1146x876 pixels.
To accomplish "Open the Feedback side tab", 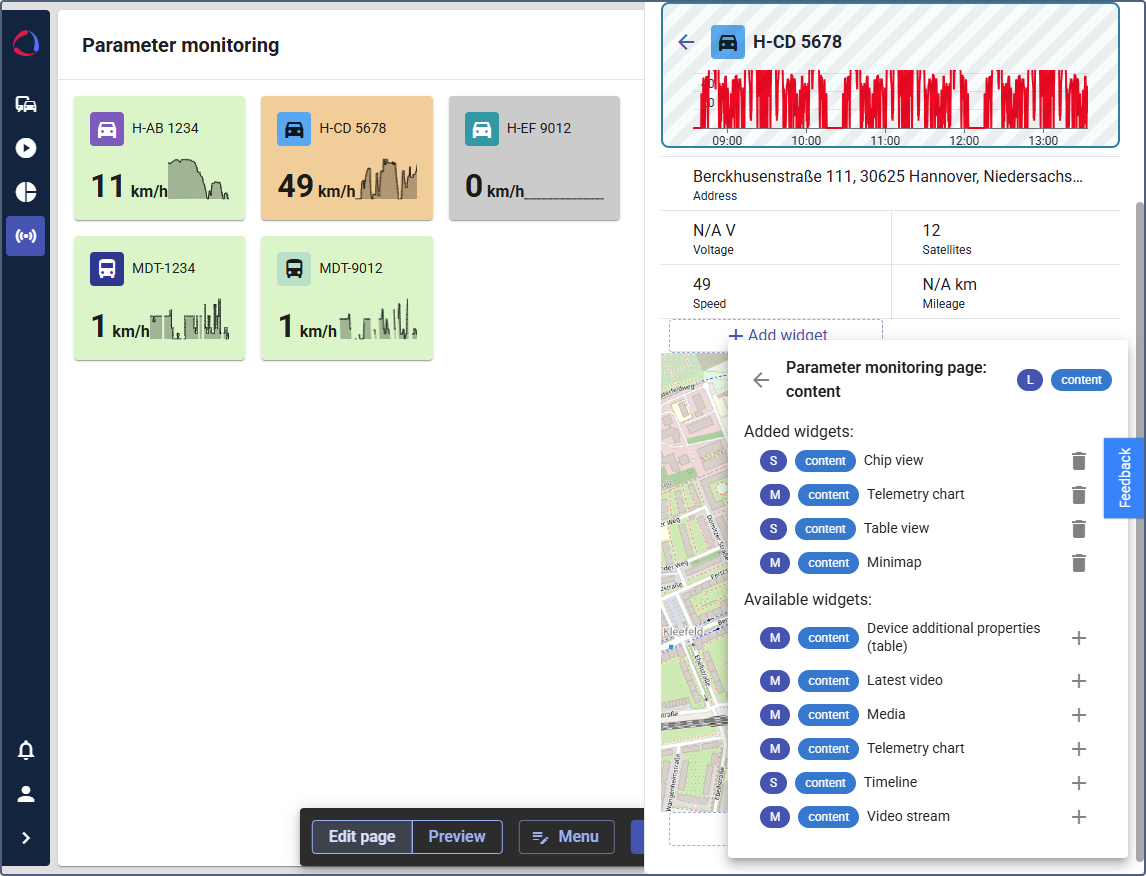I will pos(1124,478).
